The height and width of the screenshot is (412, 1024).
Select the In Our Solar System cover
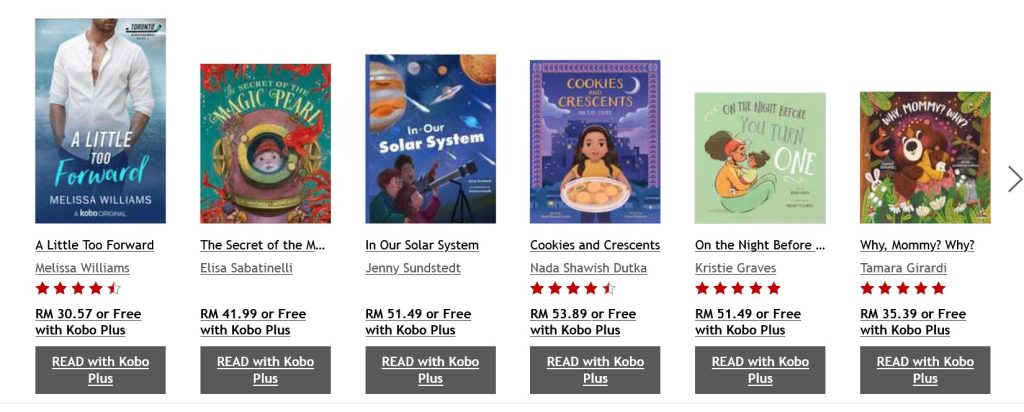pos(430,139)
